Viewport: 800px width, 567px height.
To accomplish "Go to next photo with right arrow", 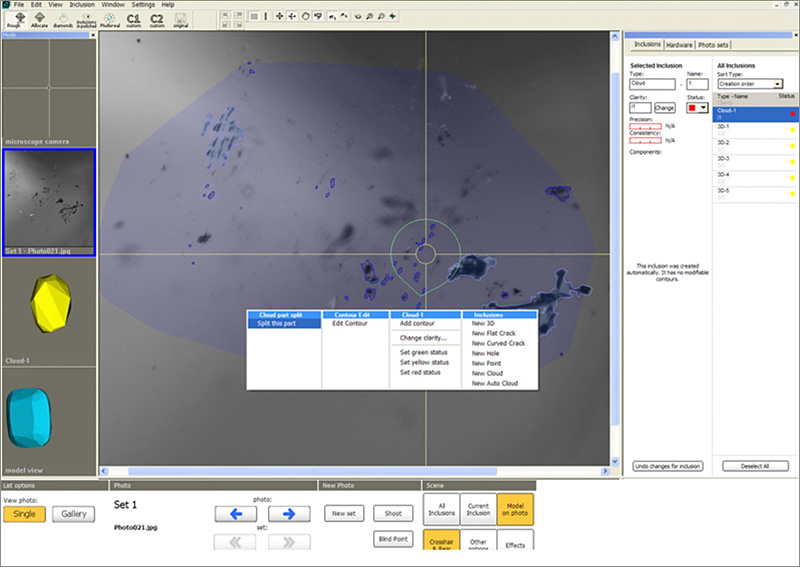I will point(288,513).
